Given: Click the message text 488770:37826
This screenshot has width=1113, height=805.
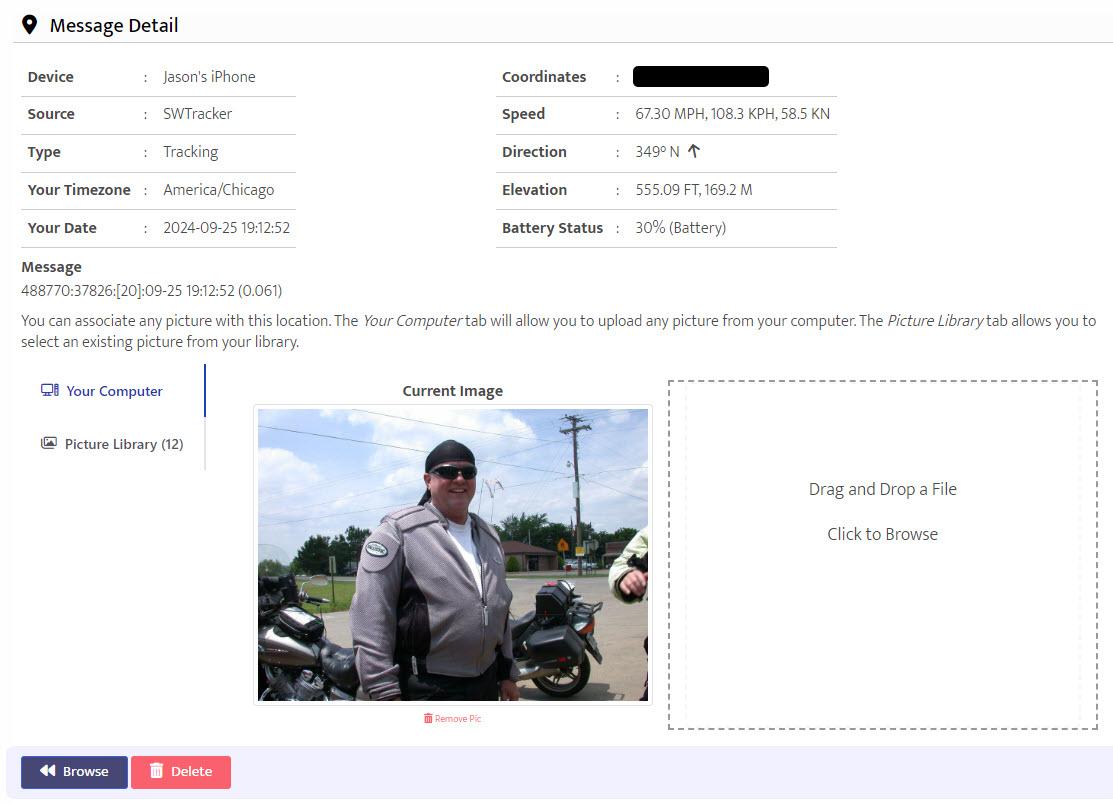Looking at the screenshot, I should 152,290.
